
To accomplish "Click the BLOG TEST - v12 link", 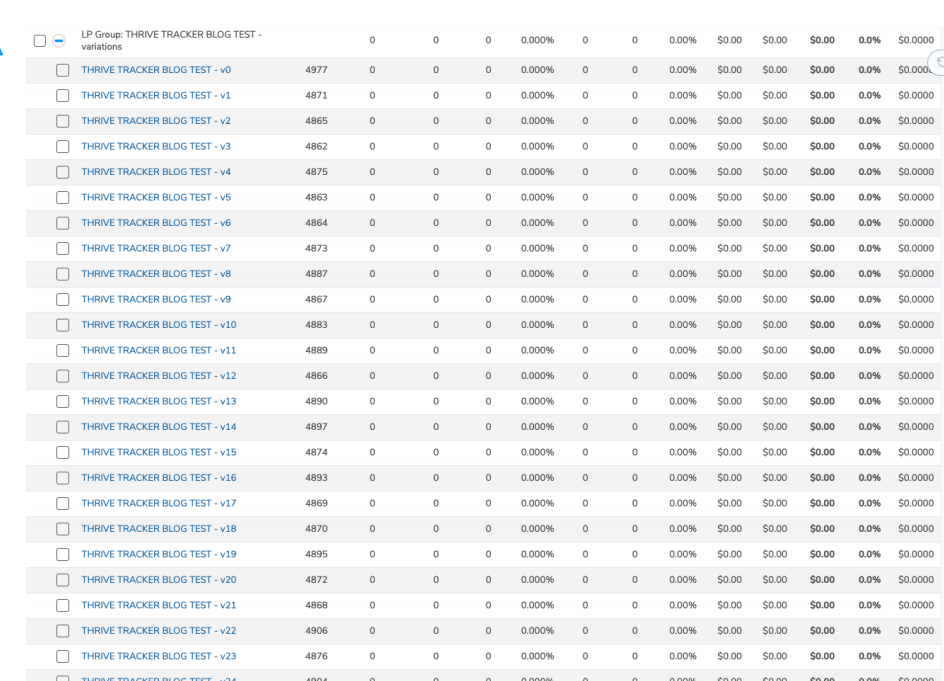I will 159,376.
